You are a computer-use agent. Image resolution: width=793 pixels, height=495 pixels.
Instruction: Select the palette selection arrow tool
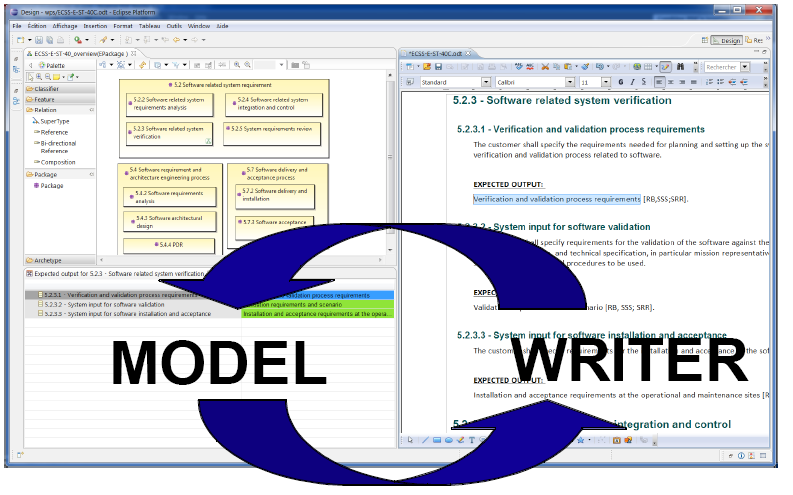pos(31,77)
